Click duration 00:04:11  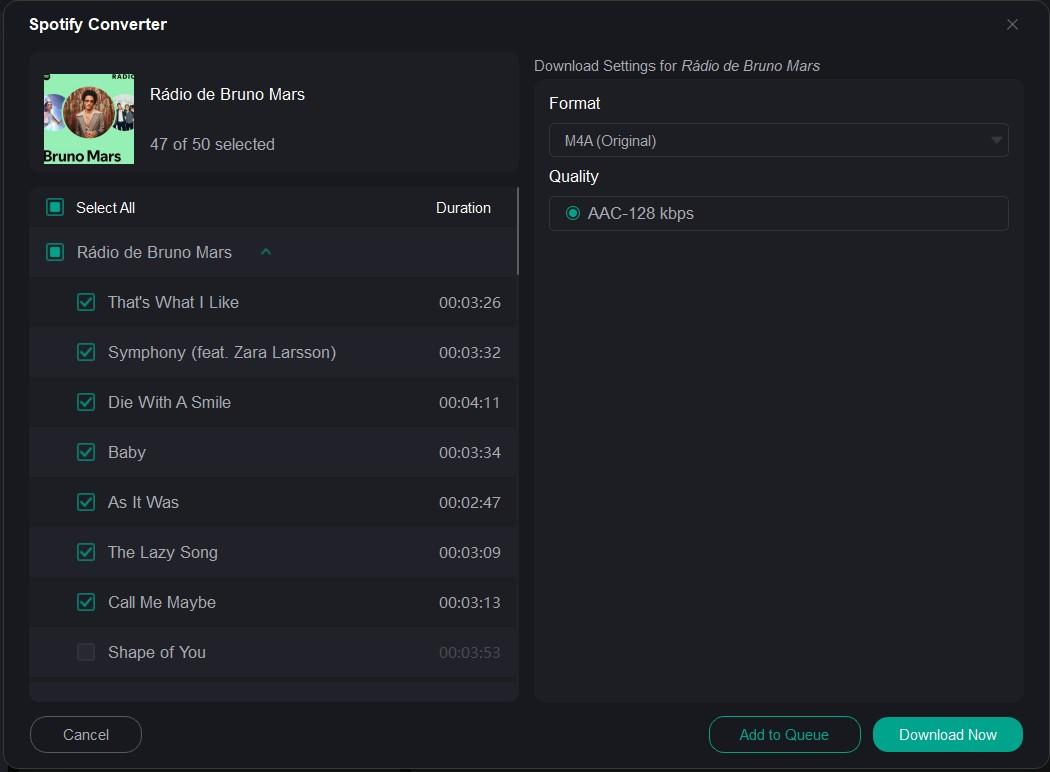point(469,402)
